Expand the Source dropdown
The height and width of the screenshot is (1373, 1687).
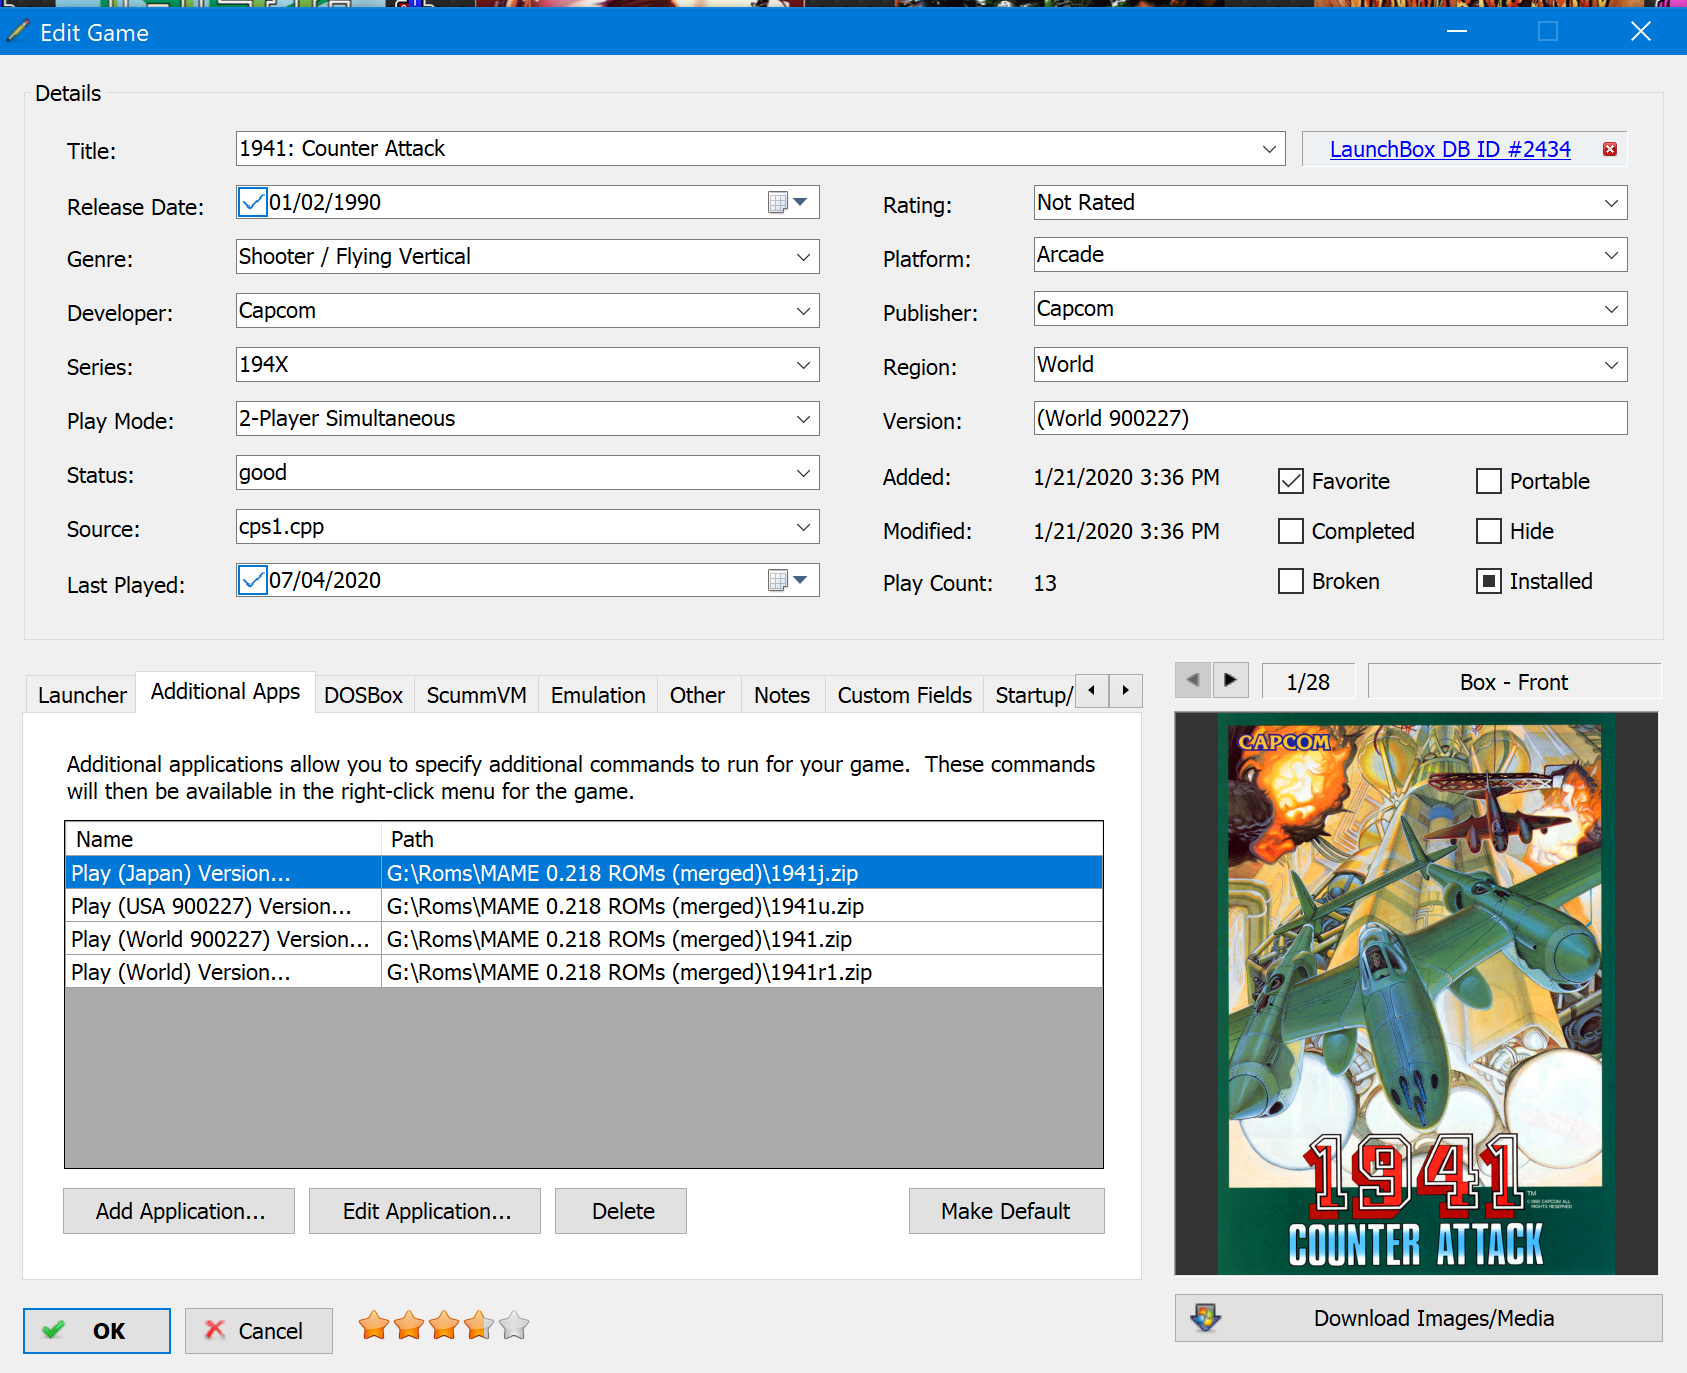(803, 527)
